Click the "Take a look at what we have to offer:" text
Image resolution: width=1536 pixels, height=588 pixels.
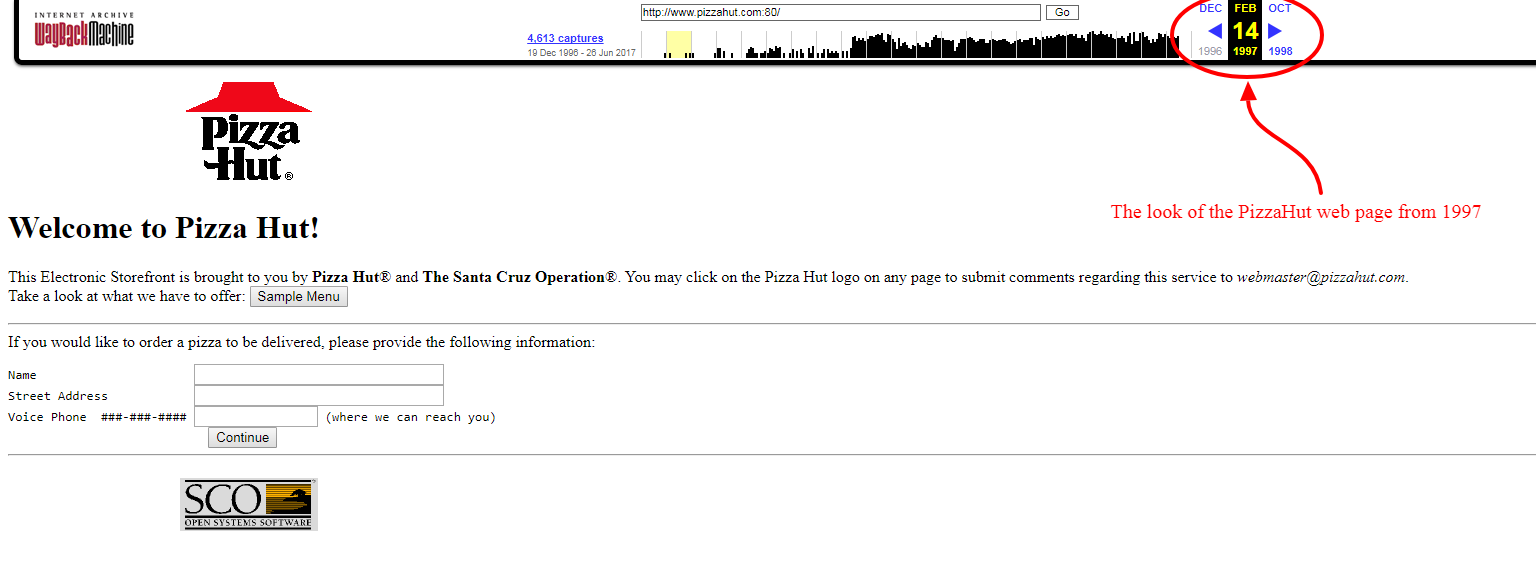pos(127,297)
